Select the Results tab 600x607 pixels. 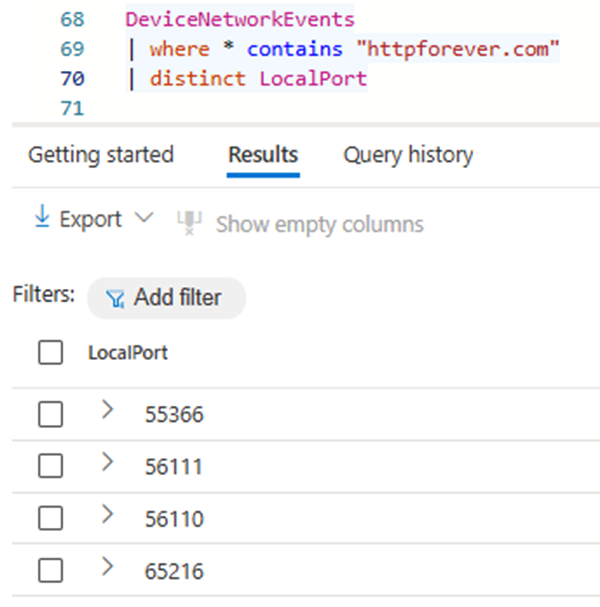click(x=263, y=155)
